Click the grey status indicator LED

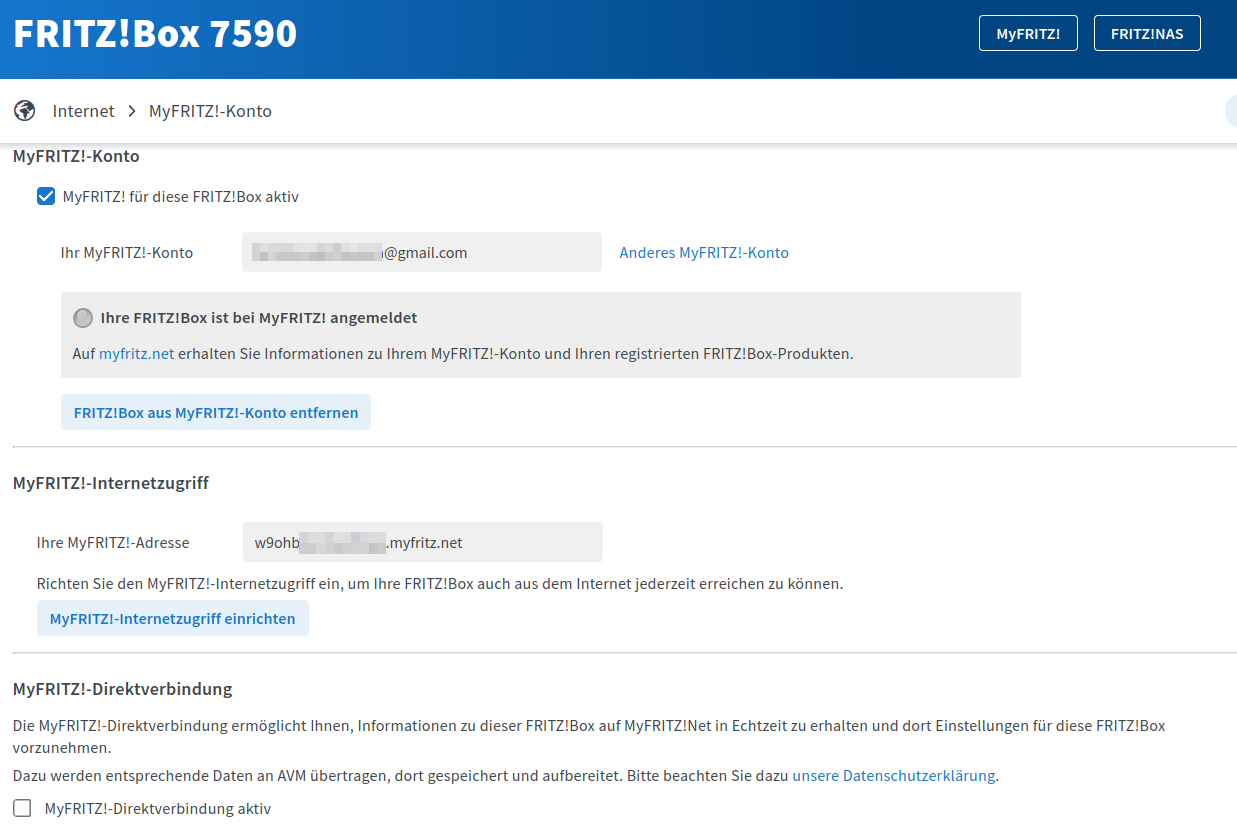tap(83, 318)
